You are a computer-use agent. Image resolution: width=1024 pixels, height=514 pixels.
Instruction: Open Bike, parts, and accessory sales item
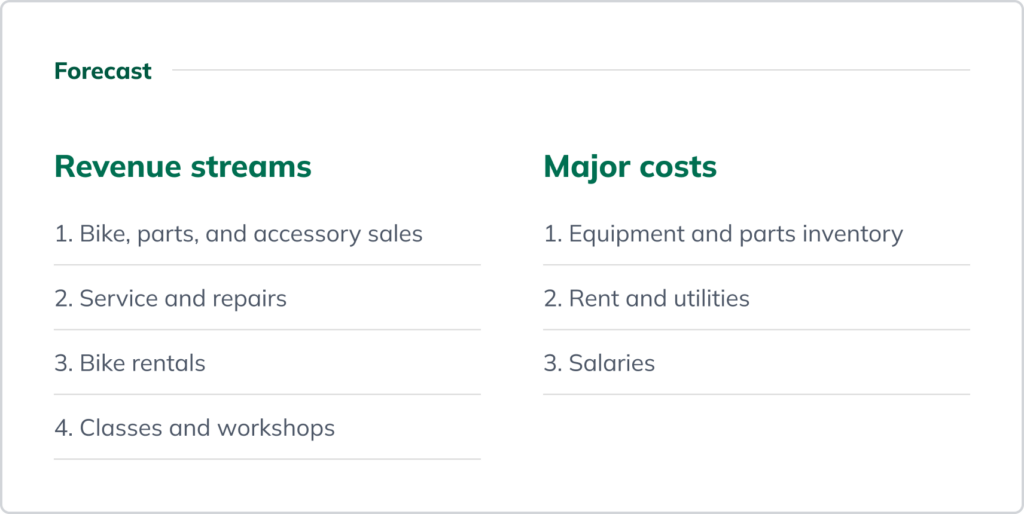(238, 234)
